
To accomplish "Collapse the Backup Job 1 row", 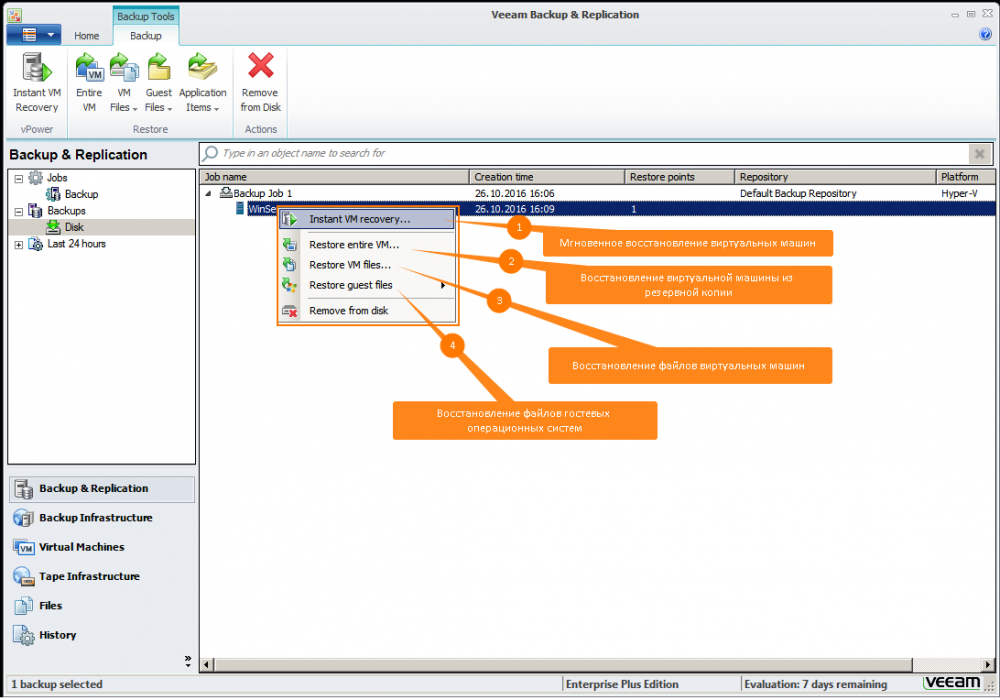I will point(208,193).
